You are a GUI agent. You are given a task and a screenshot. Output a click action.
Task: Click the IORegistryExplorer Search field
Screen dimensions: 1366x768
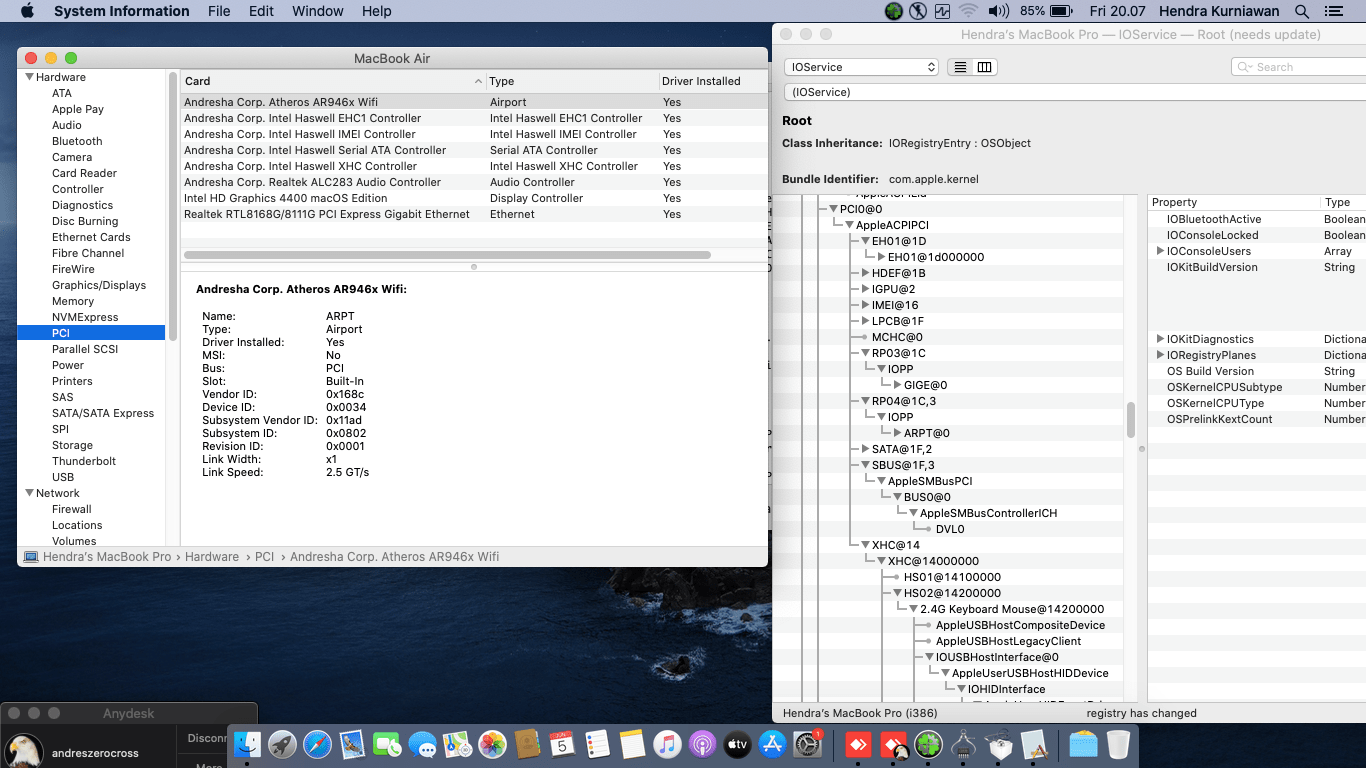click(1298, 67)
